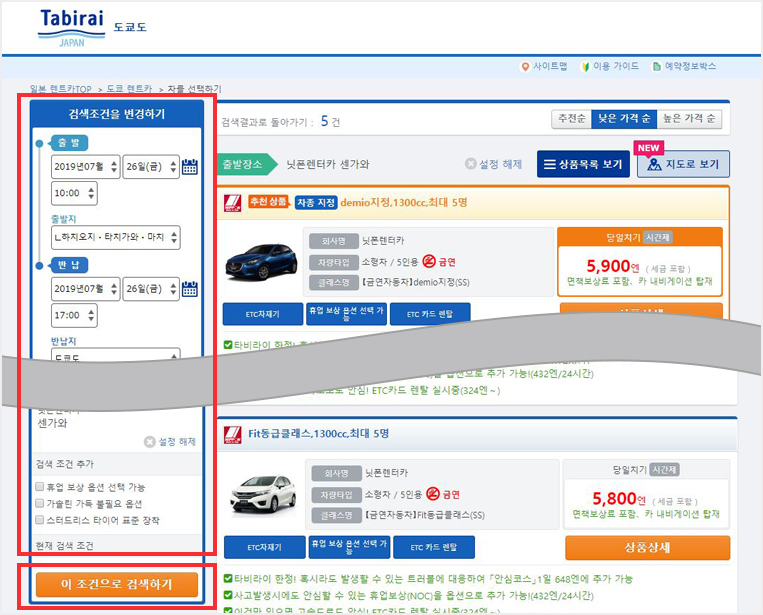Click the reservation info box icon
The width and height of the screenshot is (763, 615).
(x=657, y=66)
